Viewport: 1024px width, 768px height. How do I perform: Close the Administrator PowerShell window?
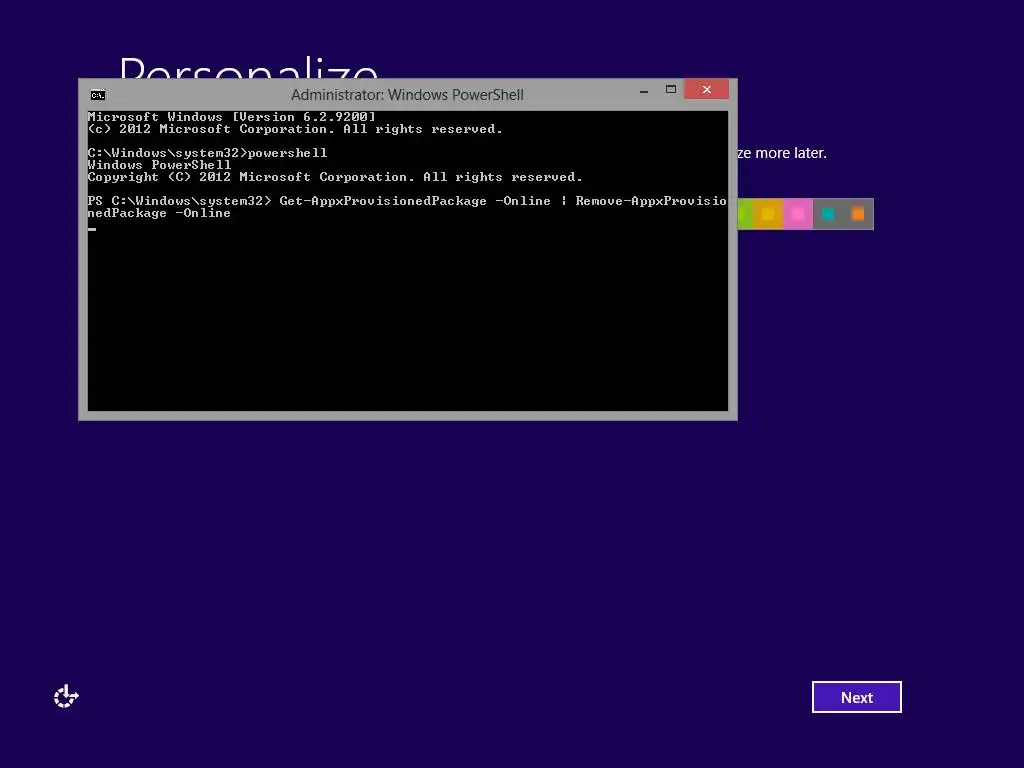click(x=707, y=89)
